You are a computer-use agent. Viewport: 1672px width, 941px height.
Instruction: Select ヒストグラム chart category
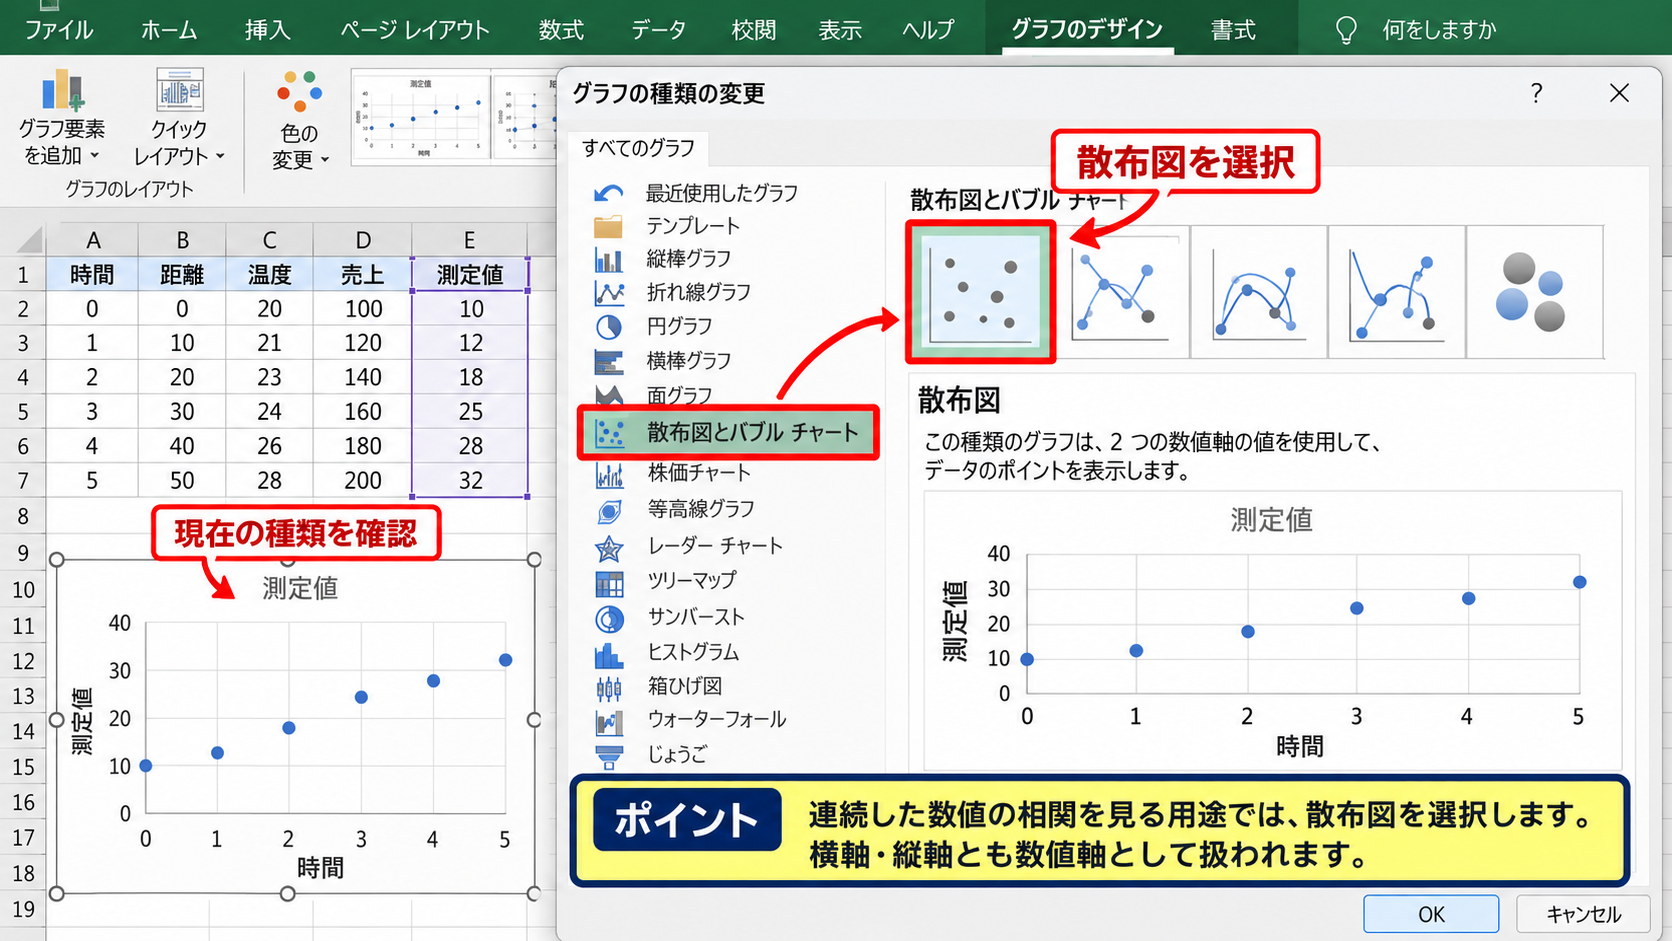[x=666, y=652]
